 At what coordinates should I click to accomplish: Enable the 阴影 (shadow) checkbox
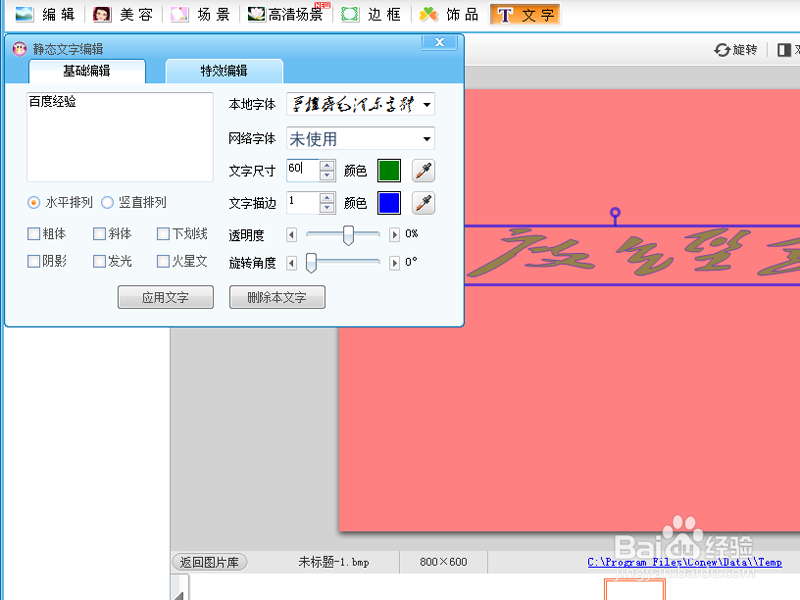point(34,261)
